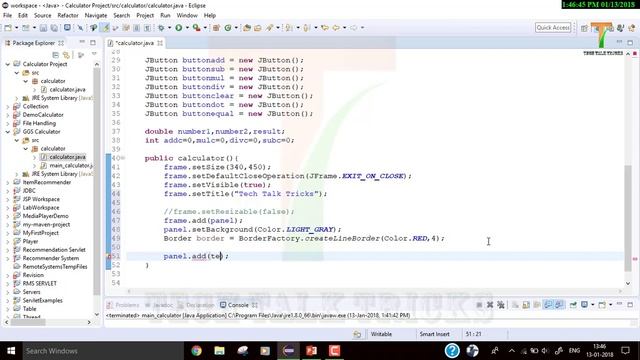Collapse All in Package Explorer toolbar
The image size is (640, 360).
tap(56, 55)
